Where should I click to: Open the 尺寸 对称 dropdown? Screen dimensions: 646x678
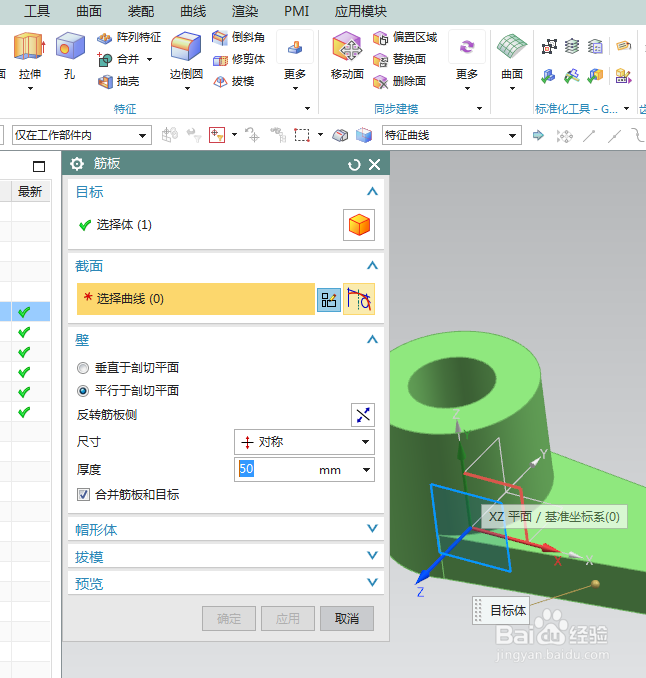tap(304, 442)
